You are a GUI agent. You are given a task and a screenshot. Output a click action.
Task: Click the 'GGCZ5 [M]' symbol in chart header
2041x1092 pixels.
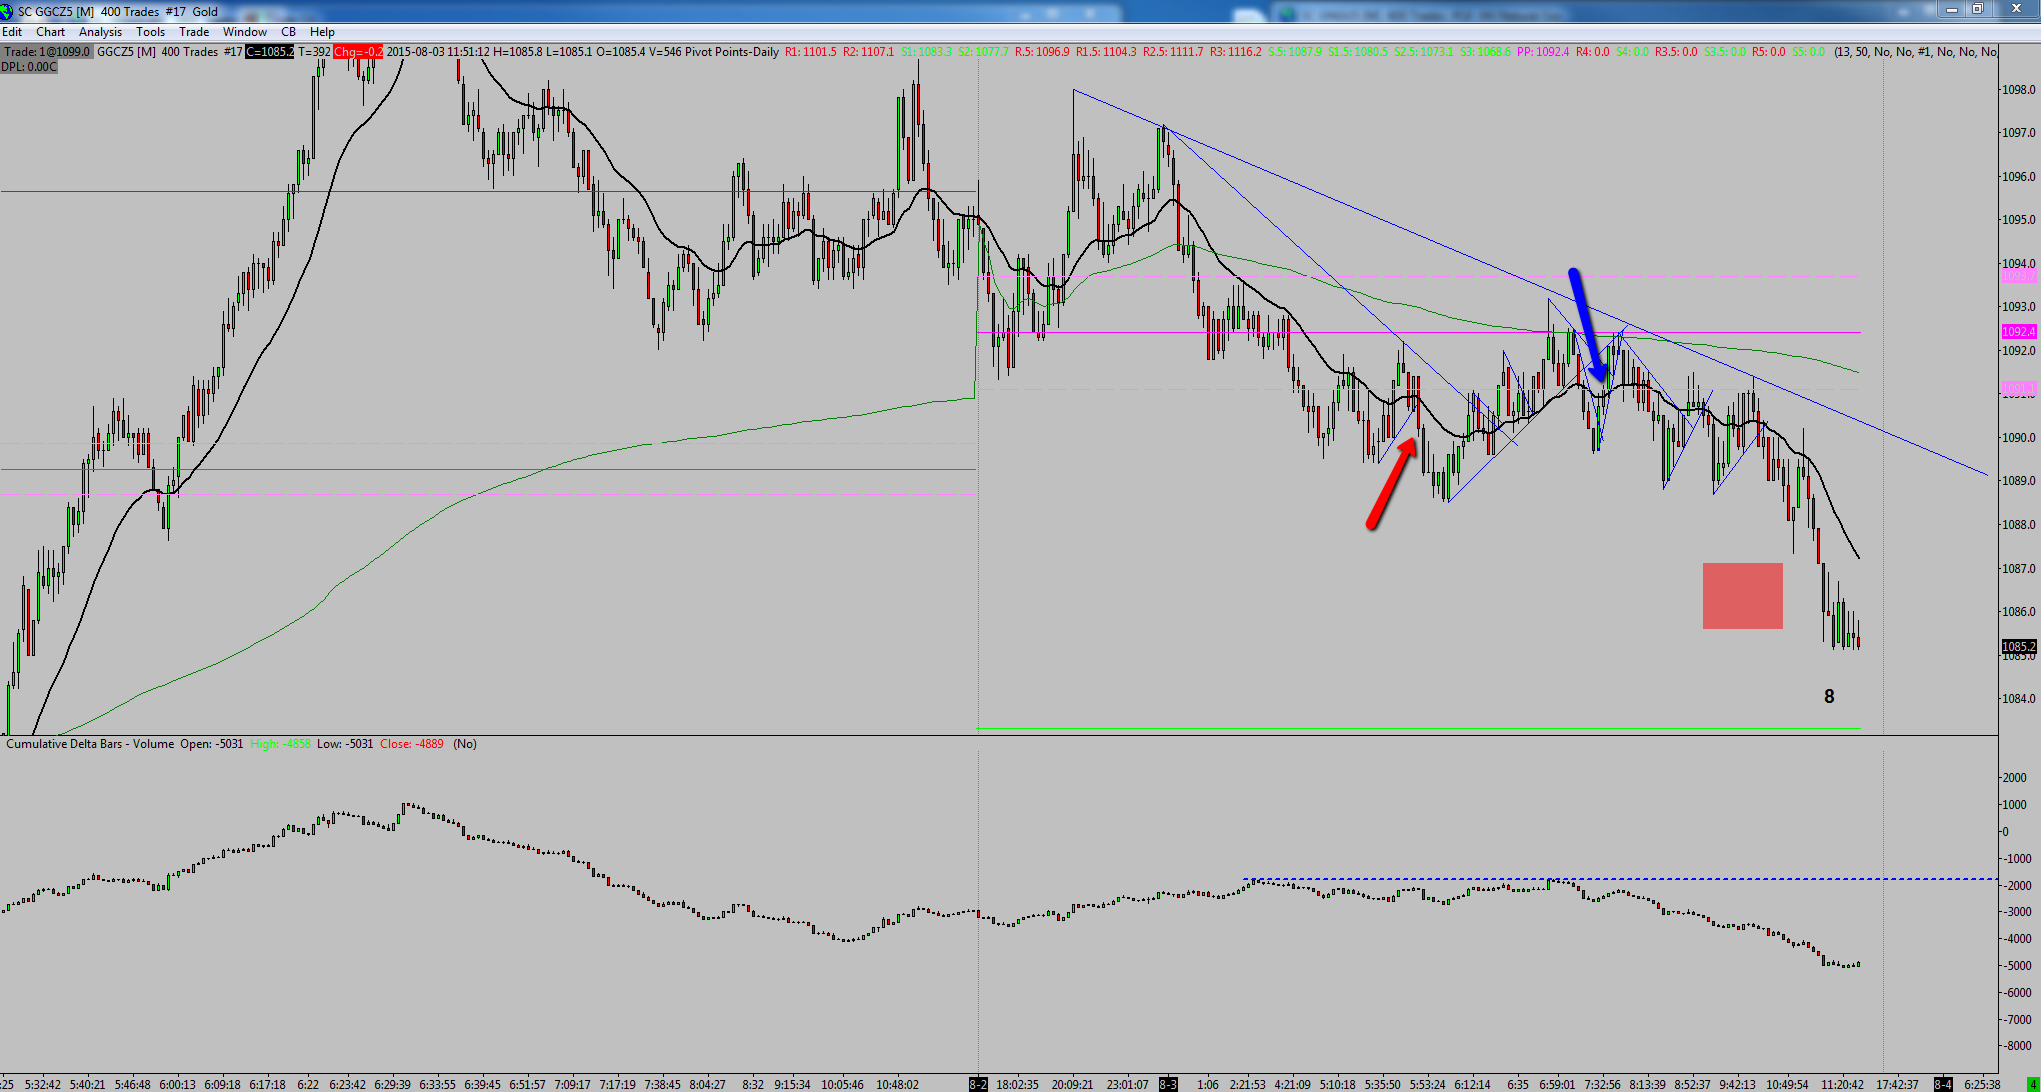pos(126,52)
